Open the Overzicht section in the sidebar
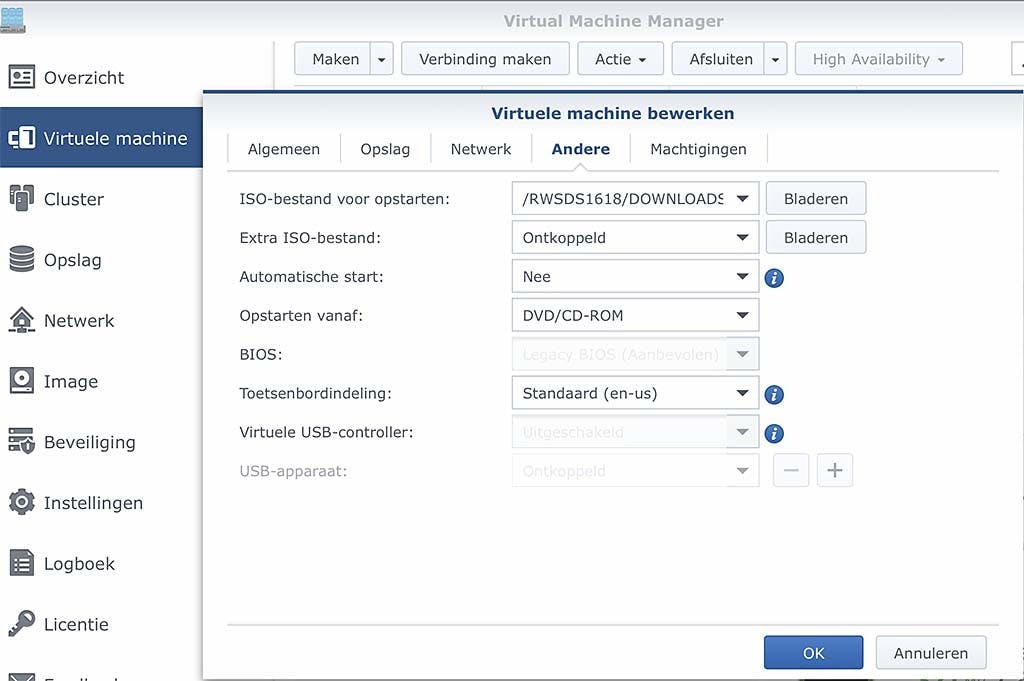1024x681 pixels. pos(84,77)
